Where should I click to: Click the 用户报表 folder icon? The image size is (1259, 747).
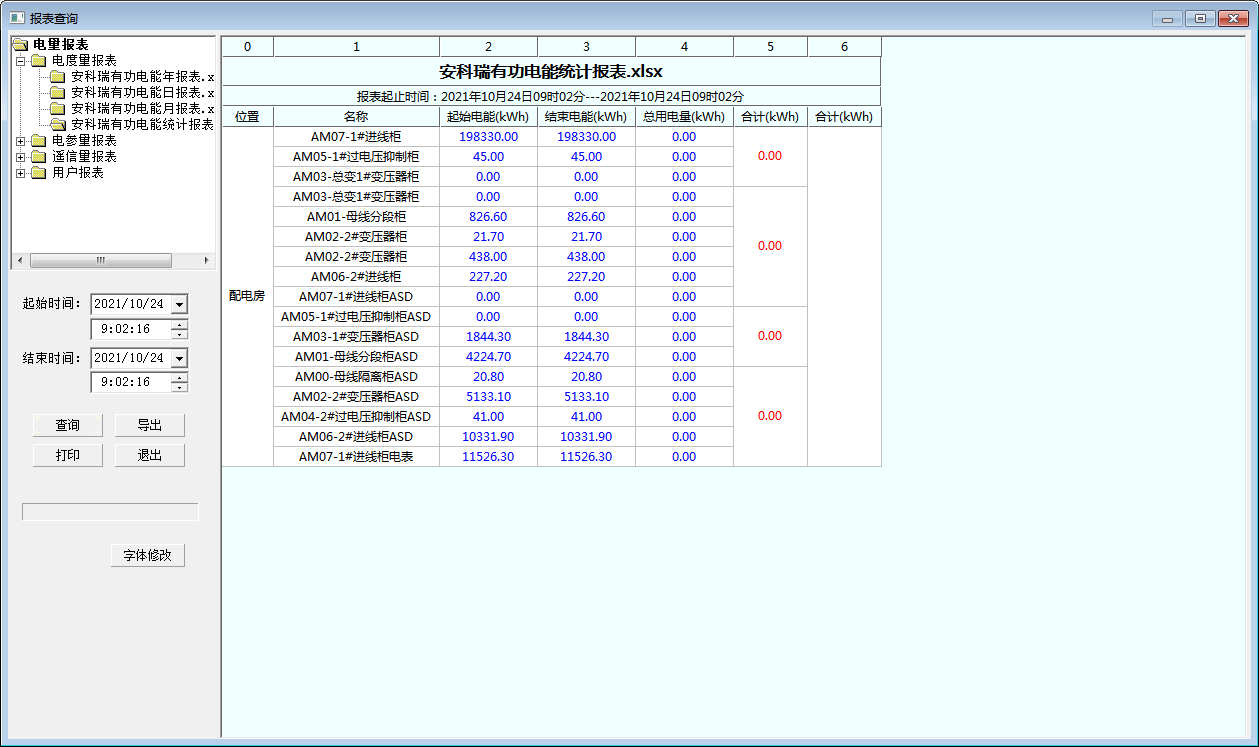pyautogui.click(x=38, y=173)
